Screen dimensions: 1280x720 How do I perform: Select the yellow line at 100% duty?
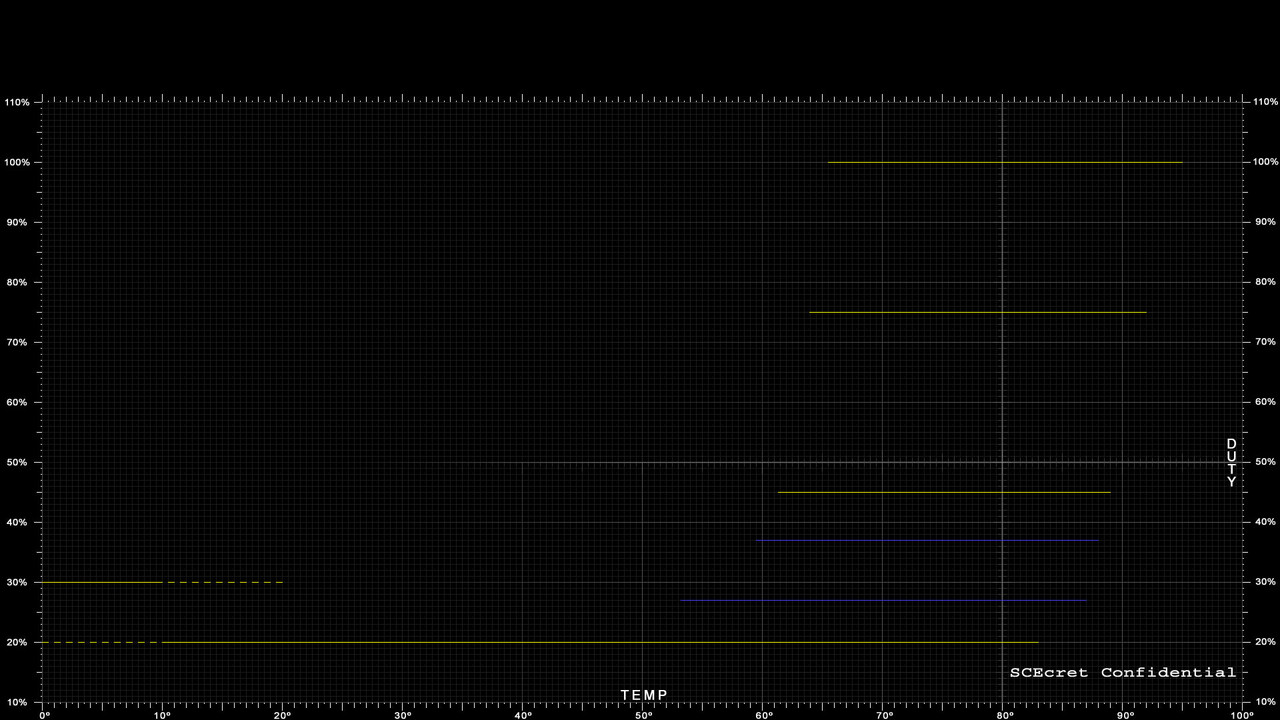[x=1005, y=162]
